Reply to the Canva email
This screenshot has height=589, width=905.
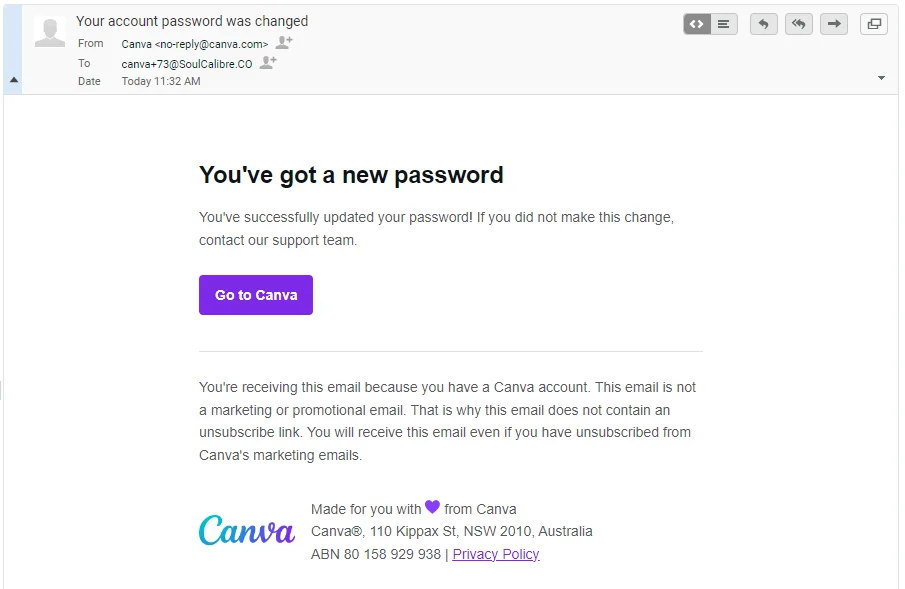tap(764, 24)
